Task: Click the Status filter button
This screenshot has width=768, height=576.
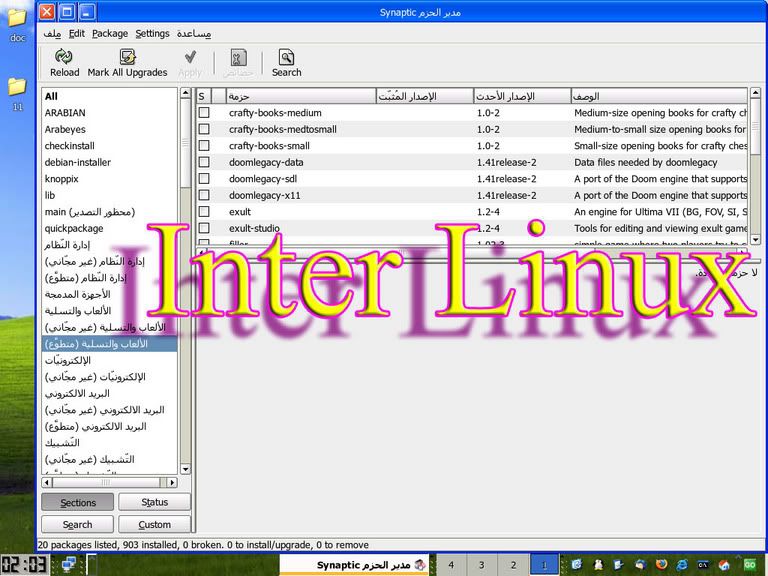Action: 154,503
